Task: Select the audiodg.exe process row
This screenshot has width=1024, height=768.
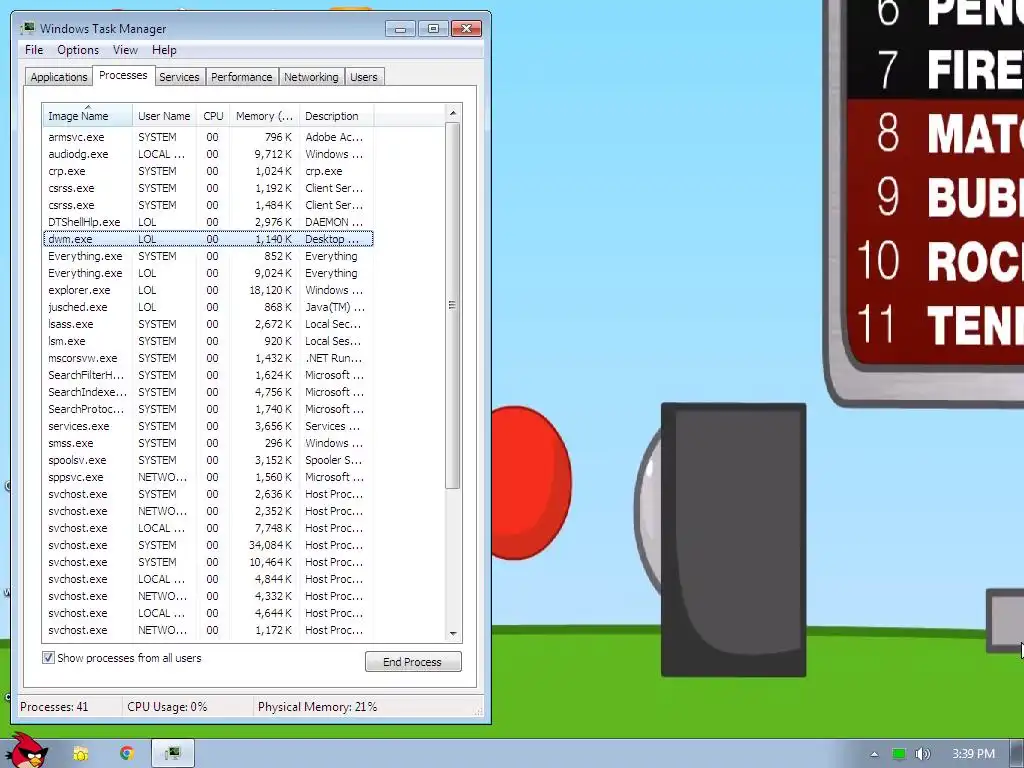Action: pyautogui.click(x=208, y=154)
